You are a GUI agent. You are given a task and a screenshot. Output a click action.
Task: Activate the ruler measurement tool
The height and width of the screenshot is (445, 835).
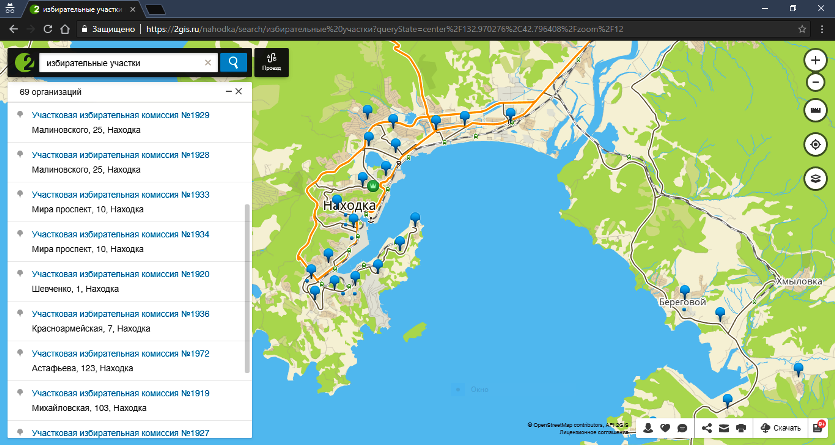[x=815, y=110]
